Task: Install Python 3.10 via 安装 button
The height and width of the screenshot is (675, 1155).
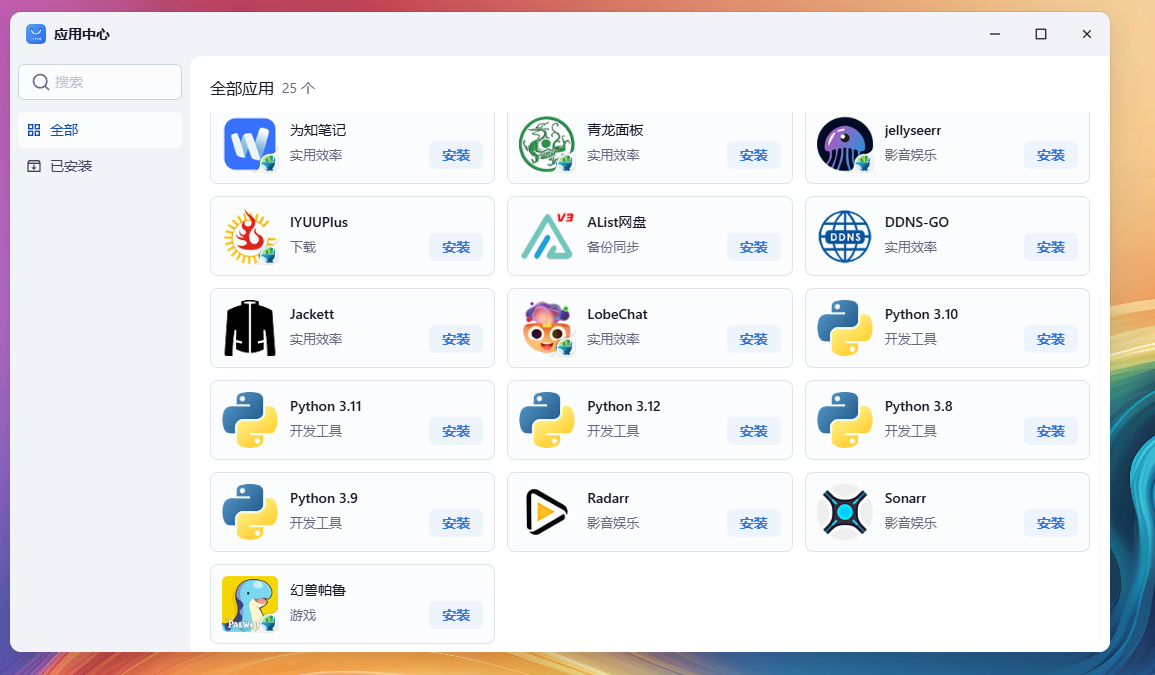Action: (1050, 339)
